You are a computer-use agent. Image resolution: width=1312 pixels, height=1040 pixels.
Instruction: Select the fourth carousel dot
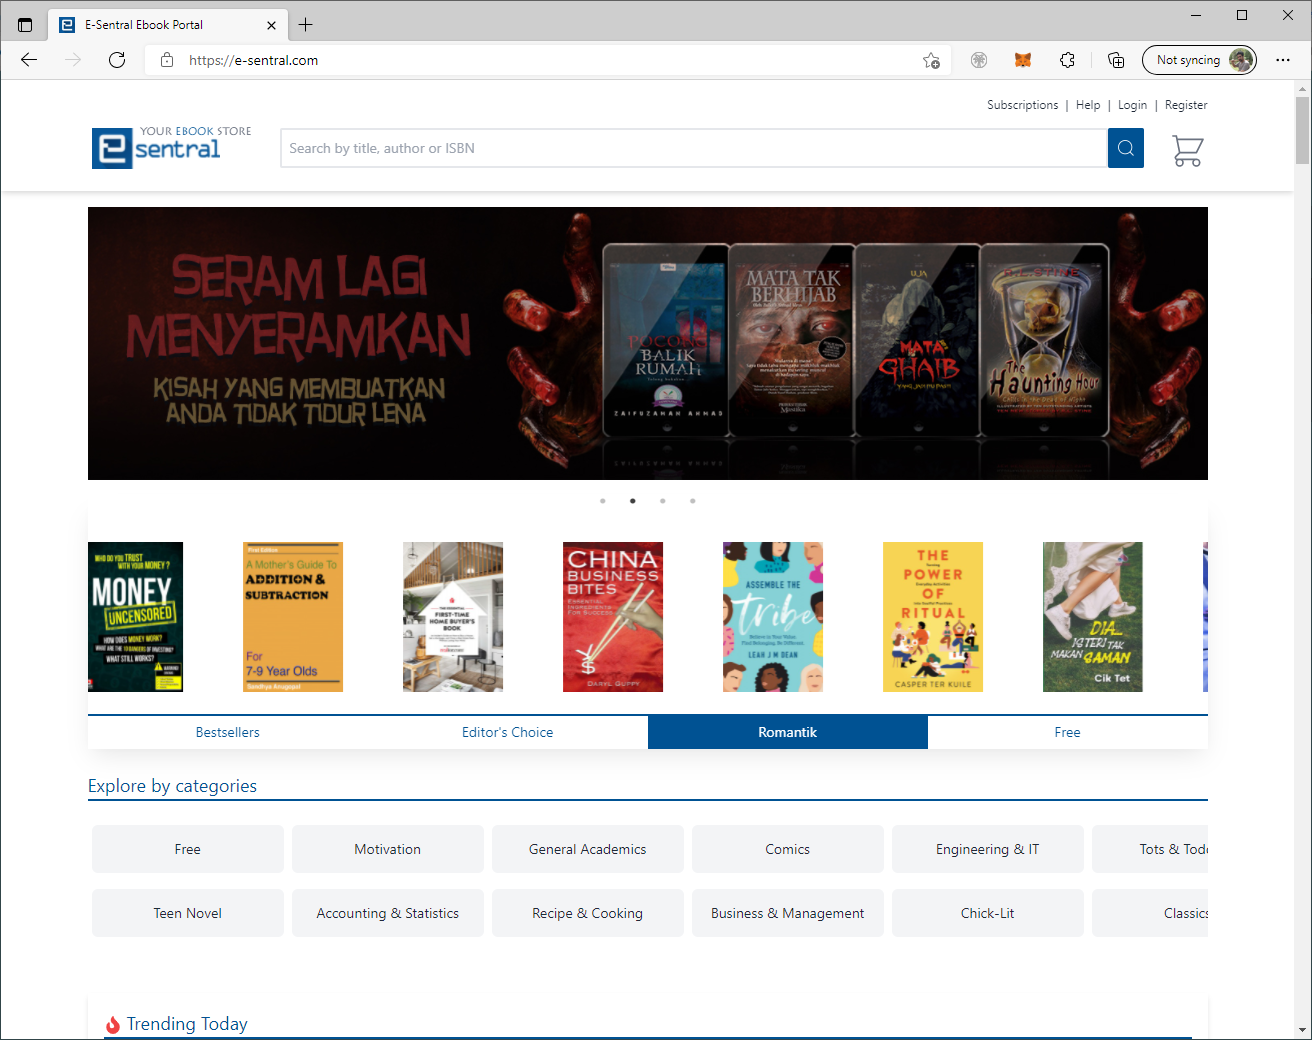[x=693, y=501]
